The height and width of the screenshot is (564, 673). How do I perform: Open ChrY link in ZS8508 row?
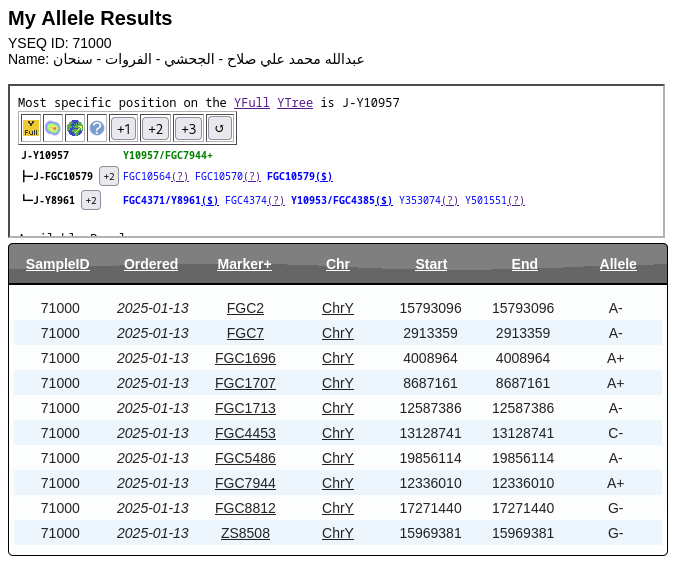[x=338, y=533]
